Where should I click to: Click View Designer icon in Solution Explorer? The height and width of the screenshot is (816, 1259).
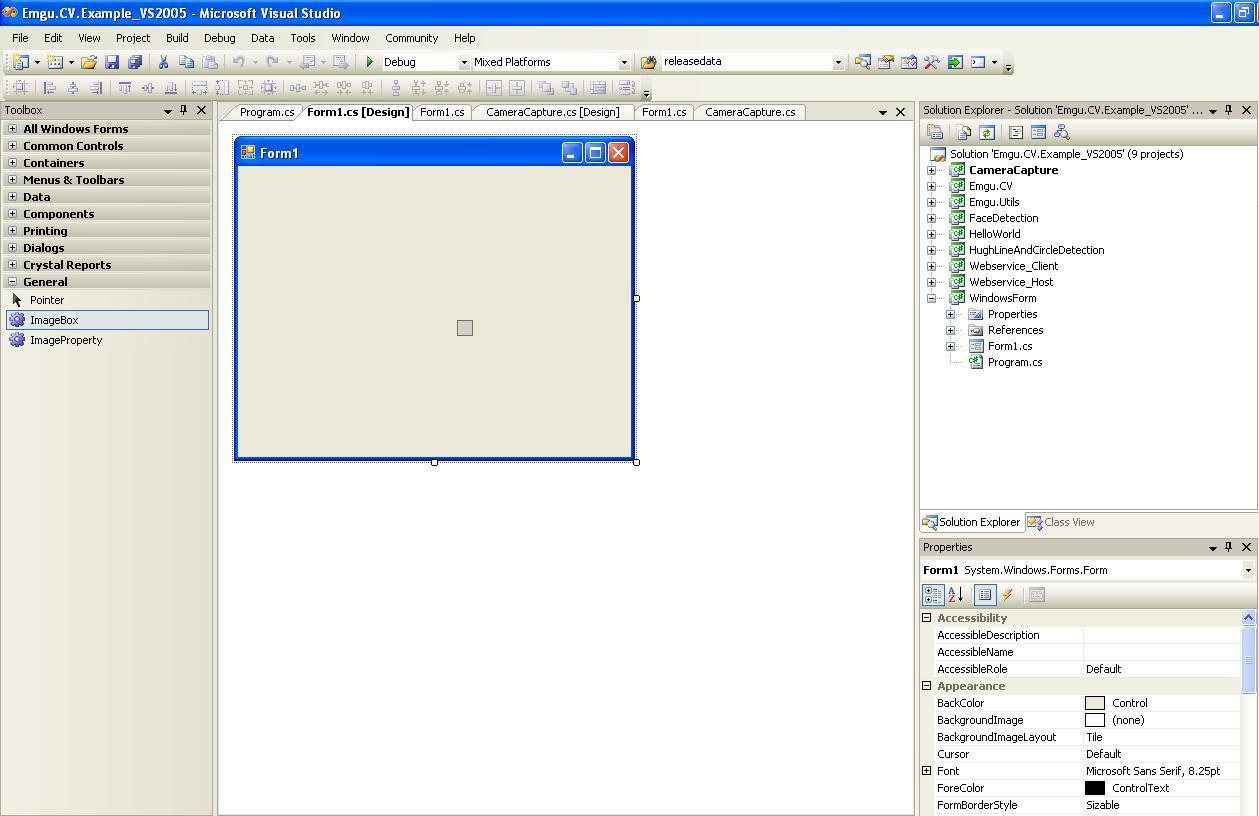pyautogui.click(x=1038, y=132)
